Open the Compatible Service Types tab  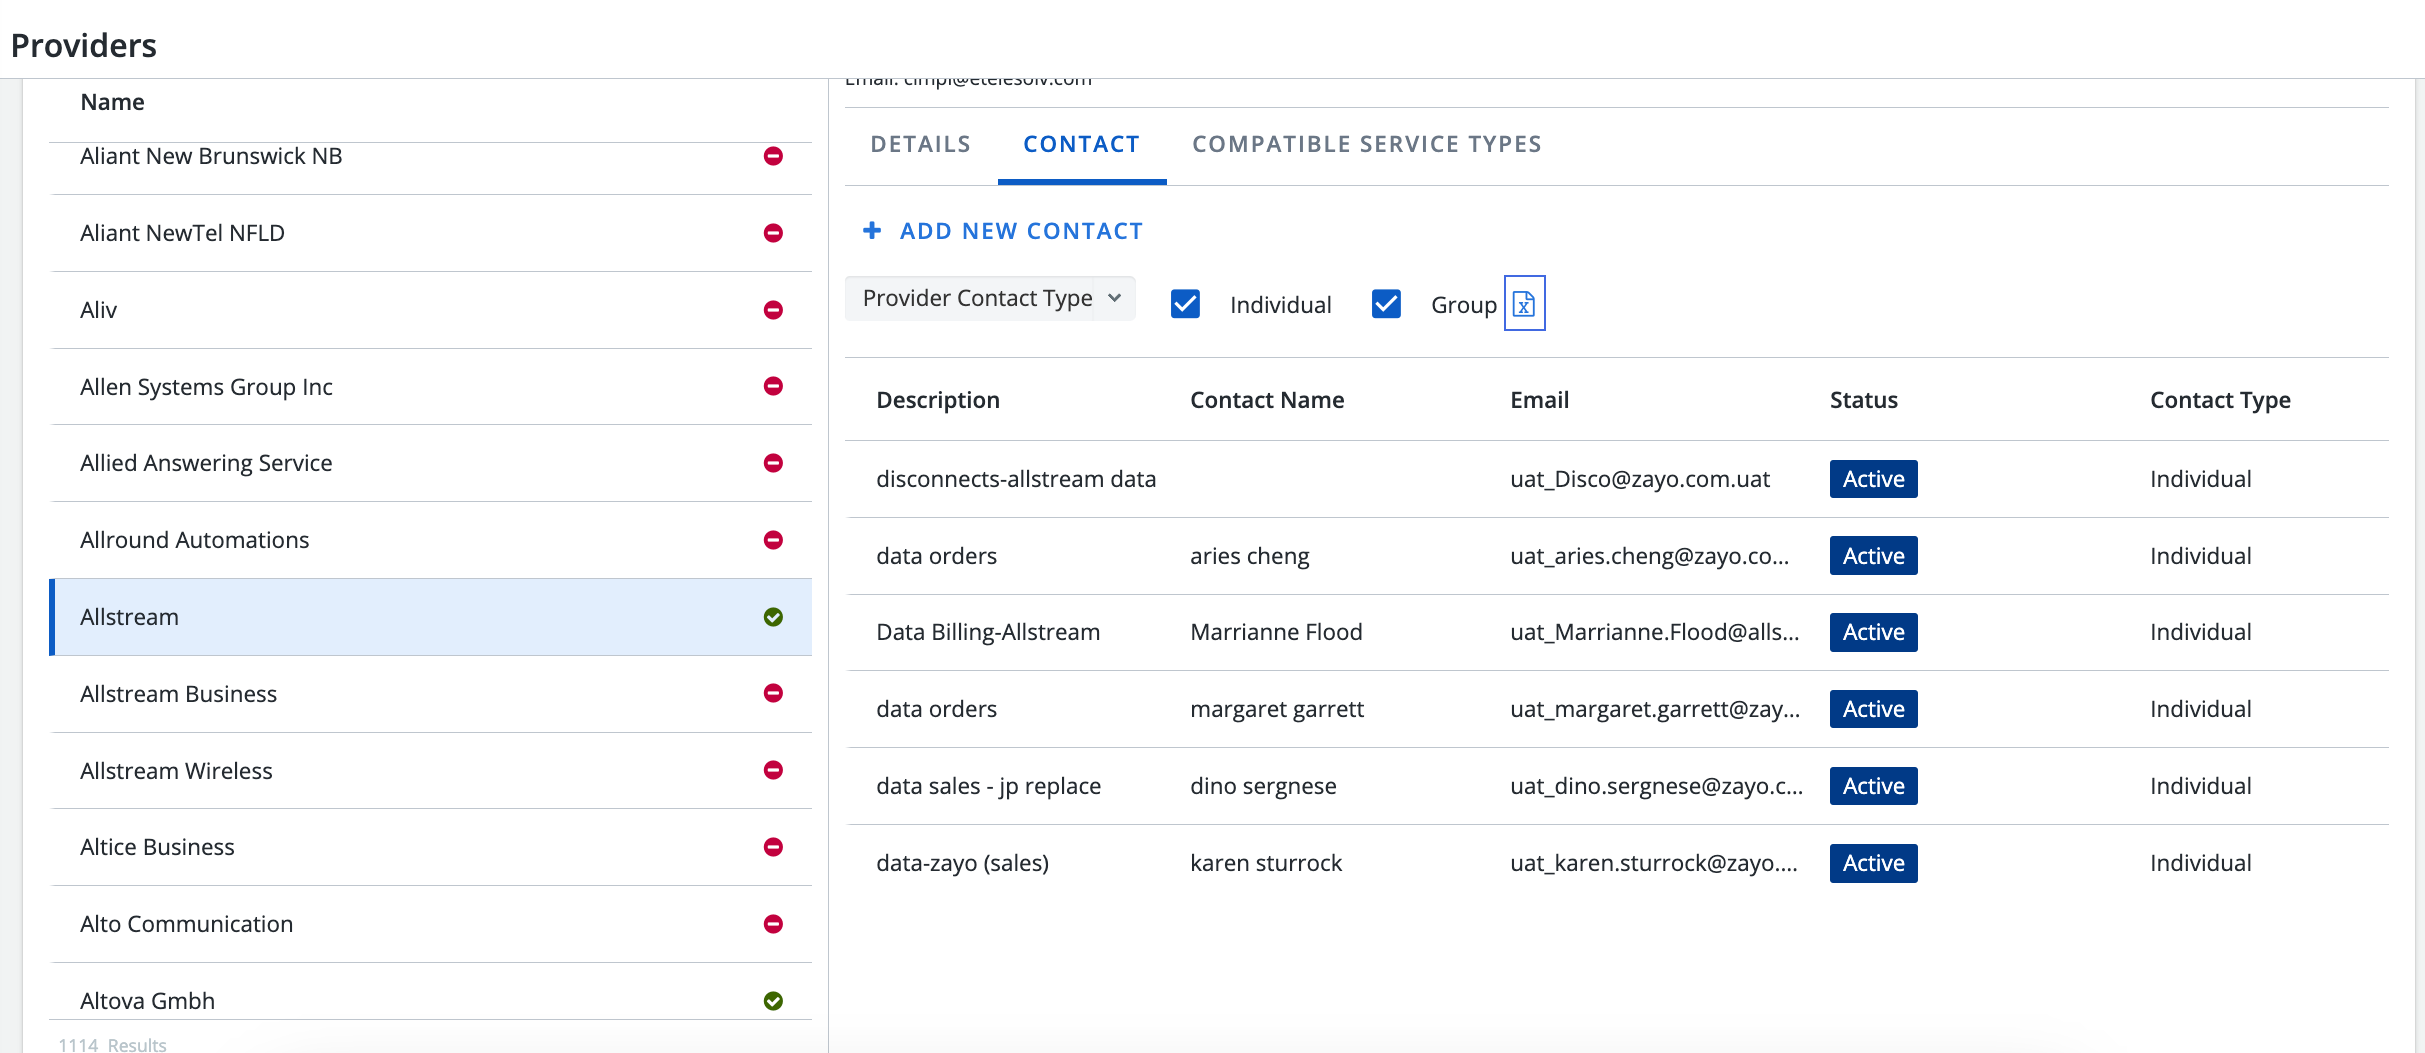[x=1366, y=144]
